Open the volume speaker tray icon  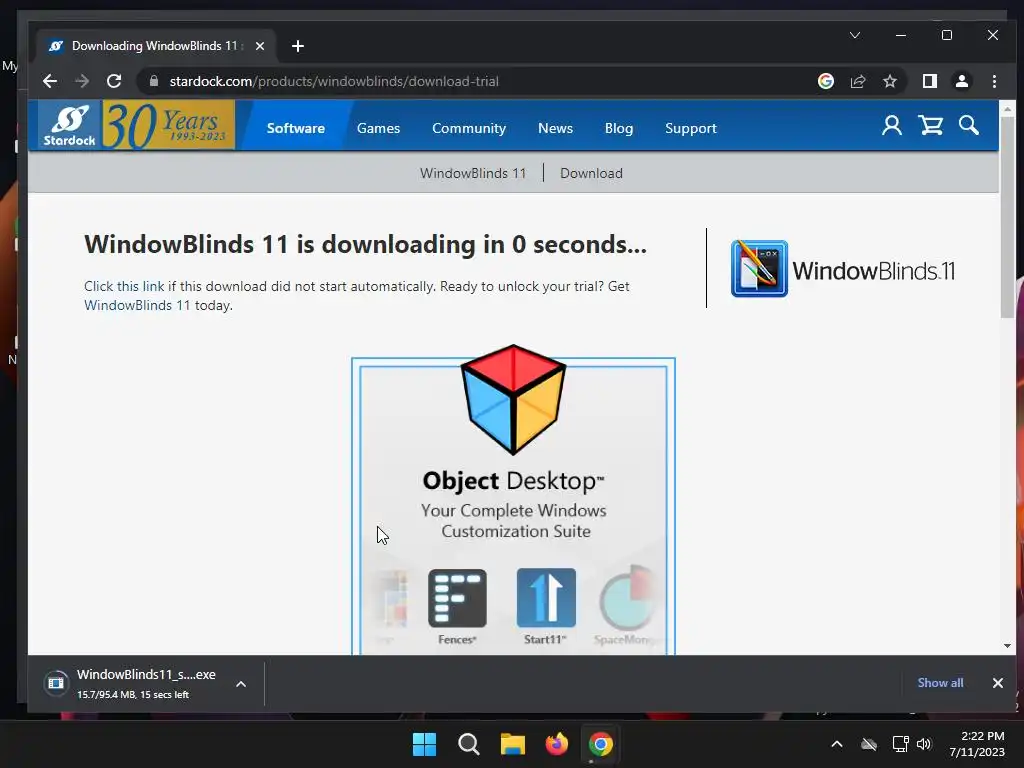pos(924,744)
